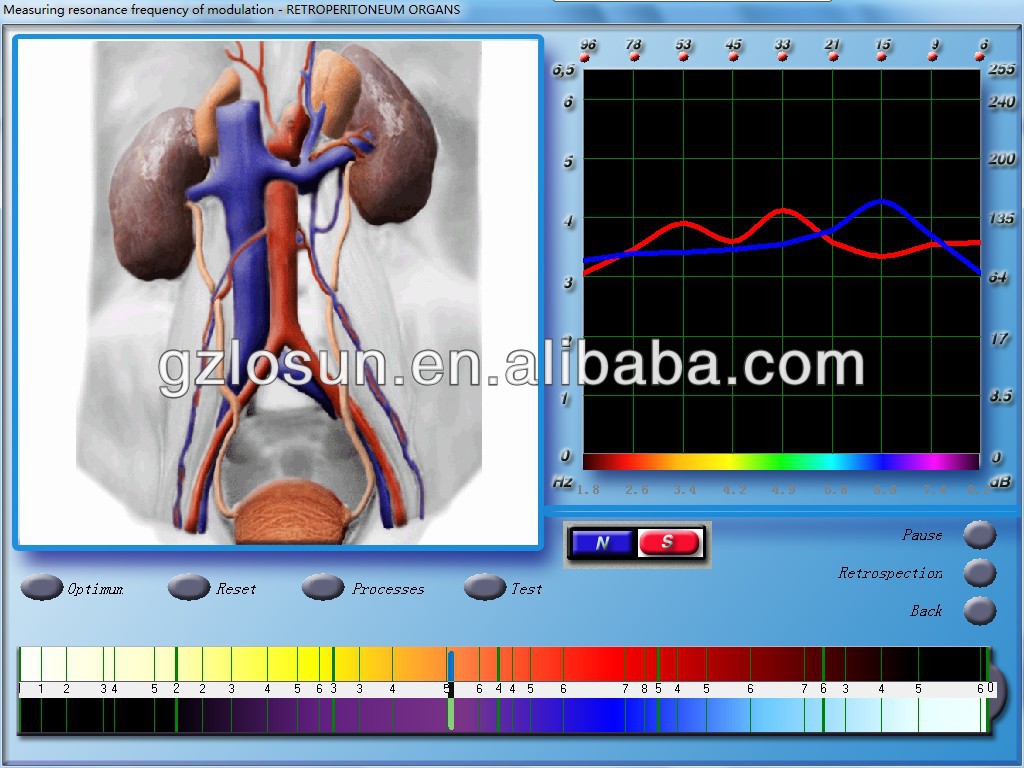Click the blue slider handle on the yellow-red scale
Image resolution: width=1024 pixels, height=768 pixels.
pyautogui.click(x=451, y=666)
